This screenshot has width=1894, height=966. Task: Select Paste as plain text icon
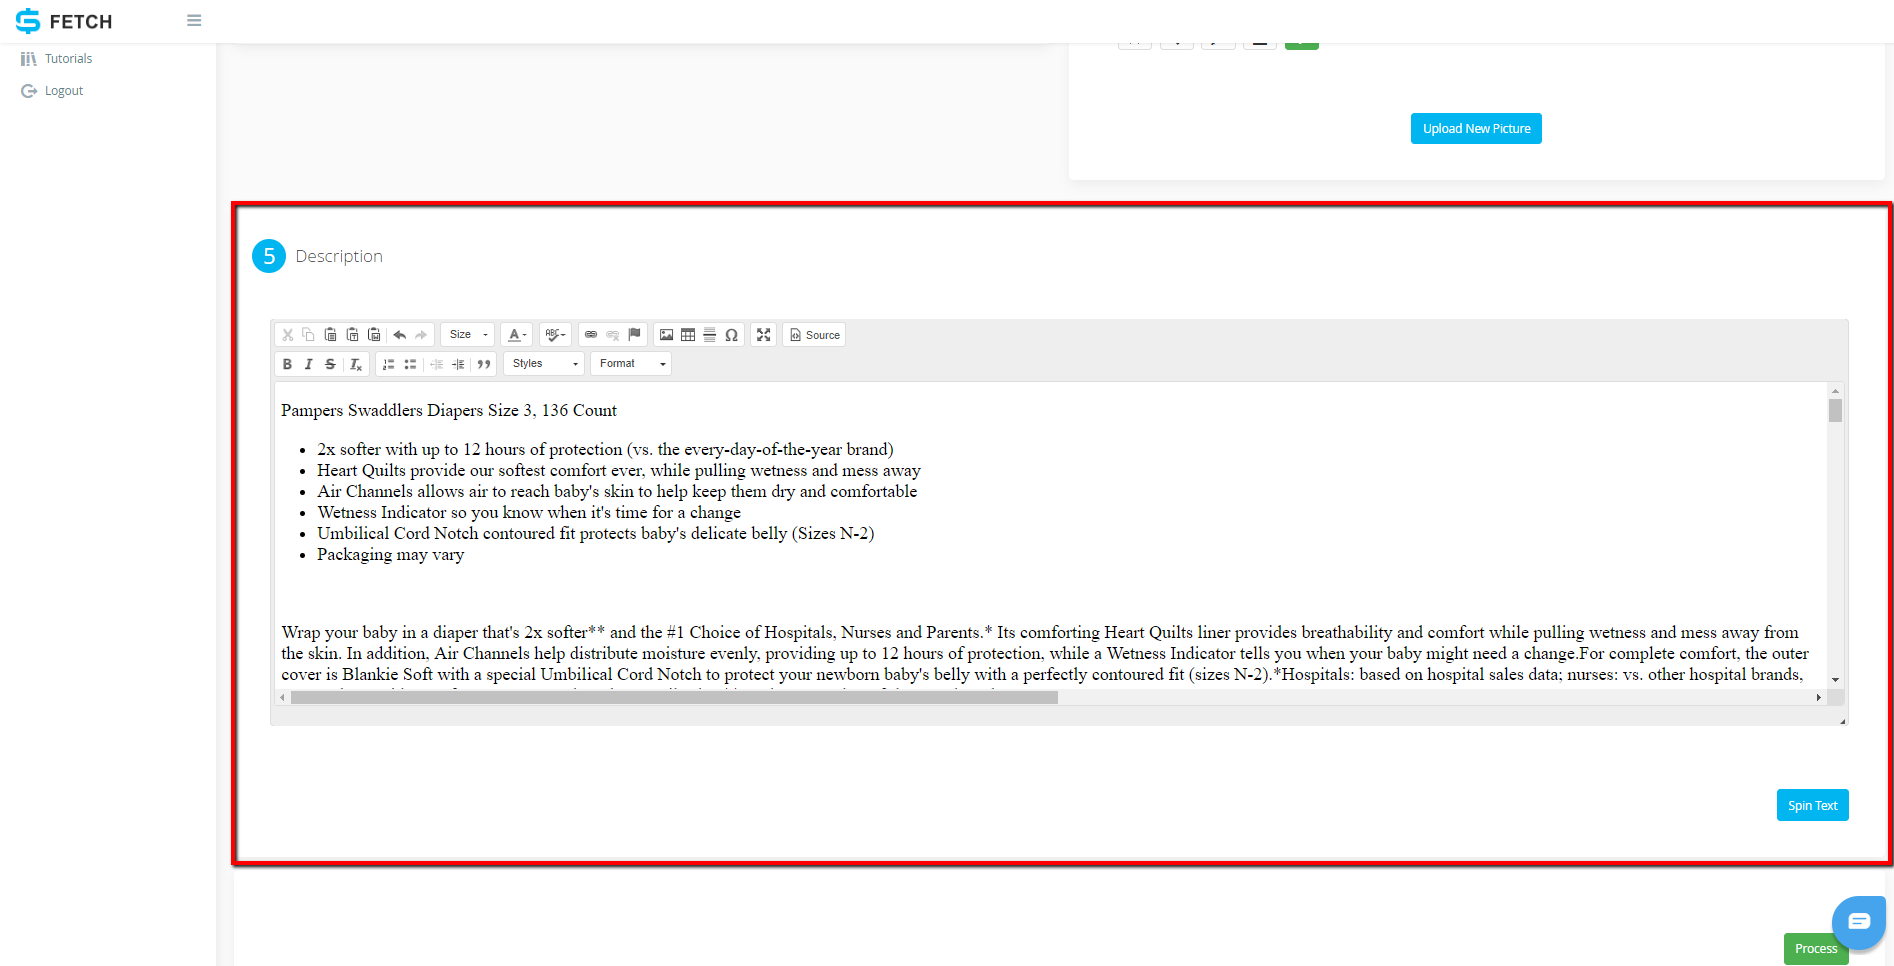click(x=352, y=335)
